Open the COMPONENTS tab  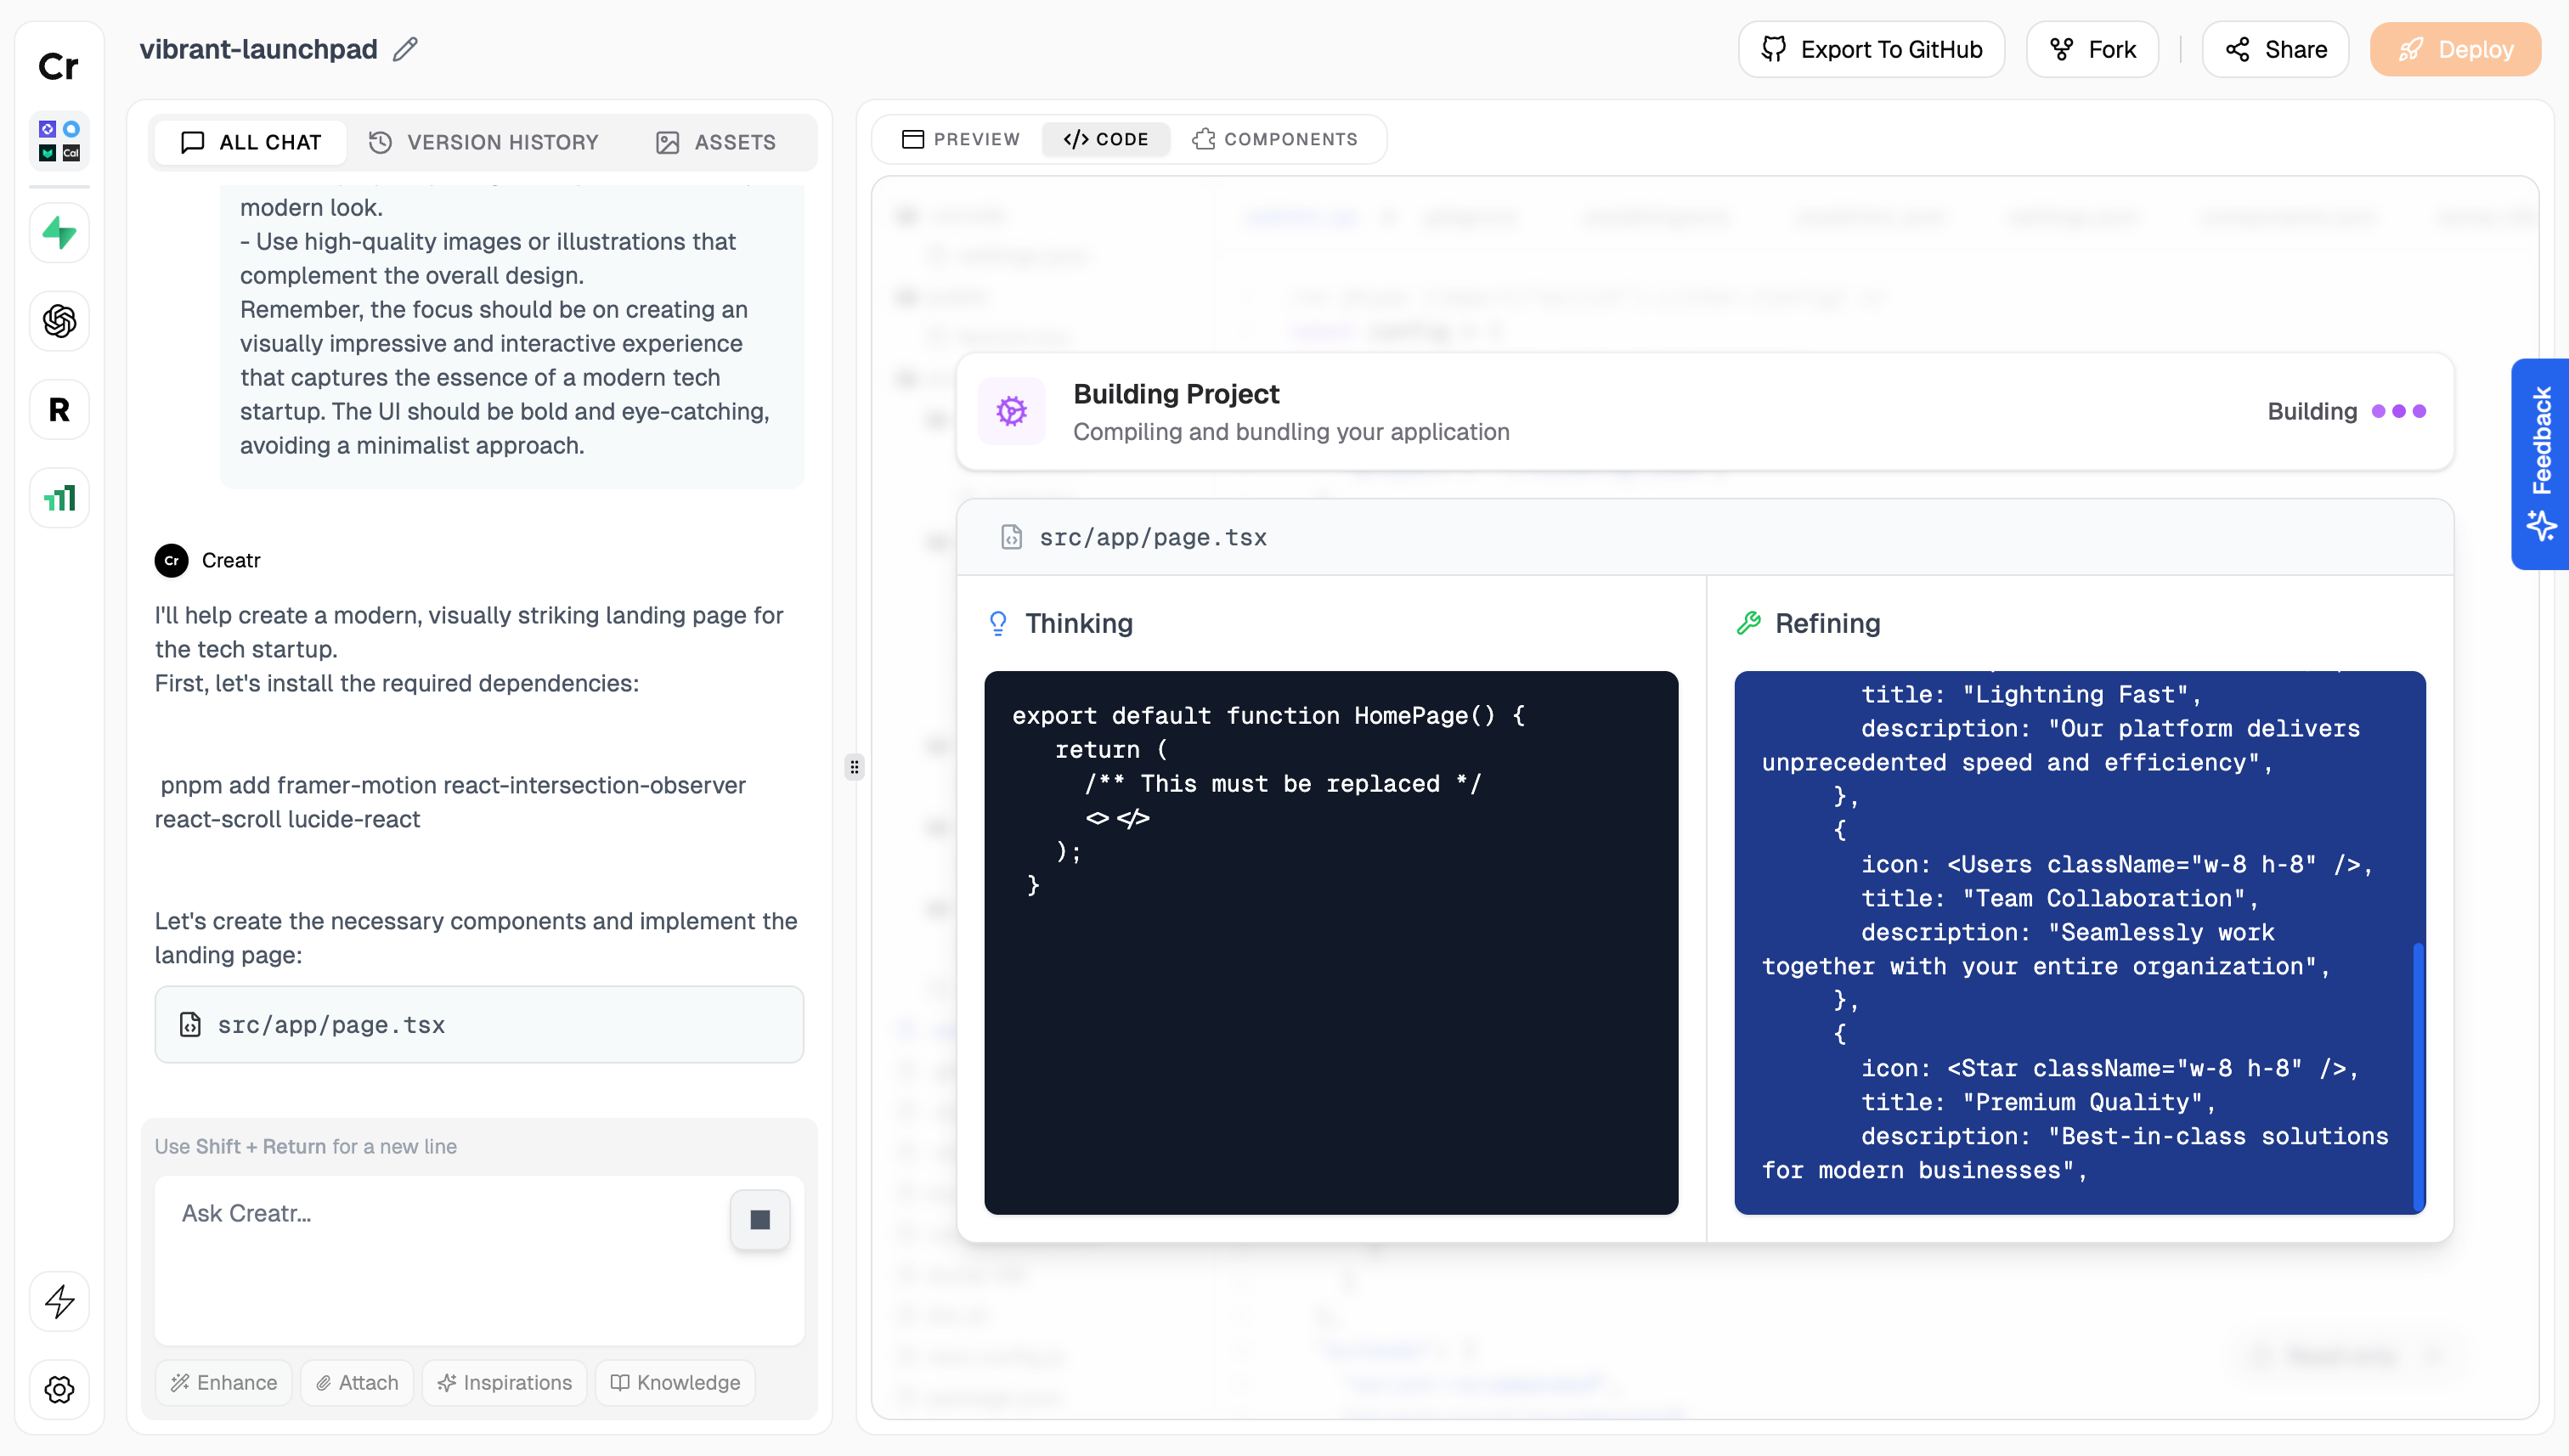[x=1278, y=139]
